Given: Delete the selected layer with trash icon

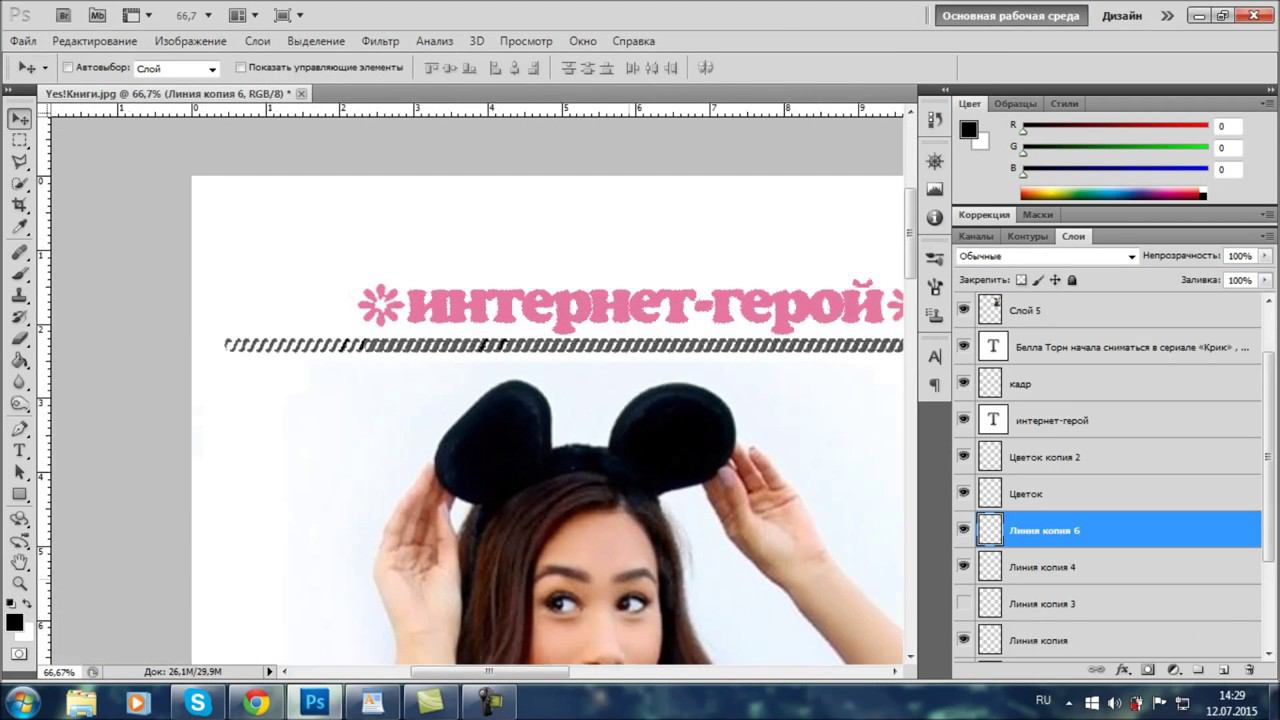Looking at the screenshot, I should [x=1249, y=670].
